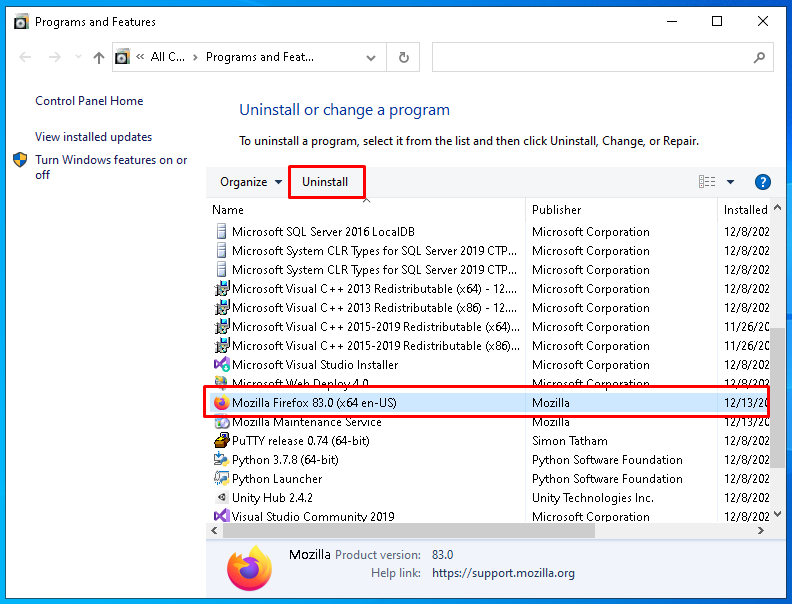Open address bar history dropdown
The width and height of the screenshot is (792, 604).
(x=371, y=58)
